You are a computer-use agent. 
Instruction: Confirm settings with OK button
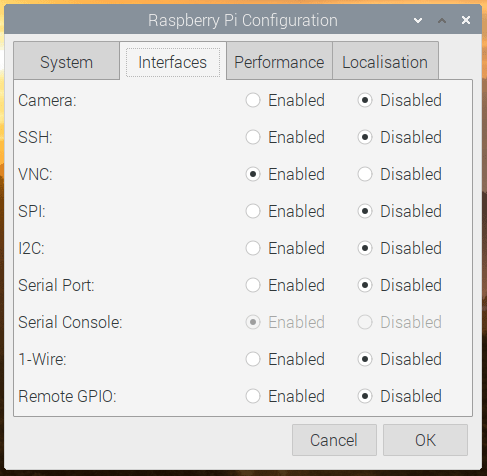tap(425, 440)
